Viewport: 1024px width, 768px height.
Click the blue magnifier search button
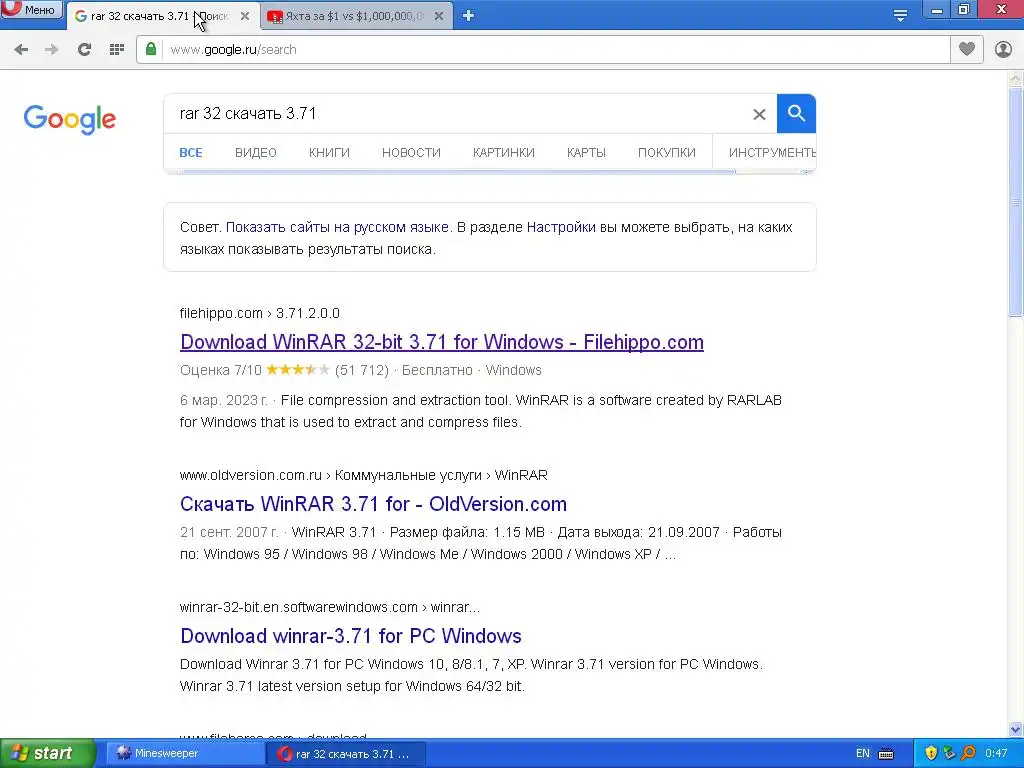tap(796, 114)
